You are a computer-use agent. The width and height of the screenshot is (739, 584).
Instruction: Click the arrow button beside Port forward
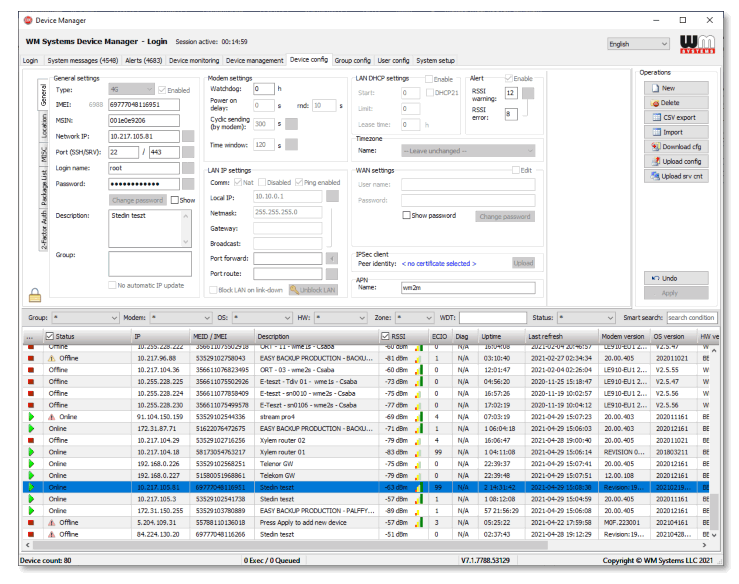tap(332, 258)
